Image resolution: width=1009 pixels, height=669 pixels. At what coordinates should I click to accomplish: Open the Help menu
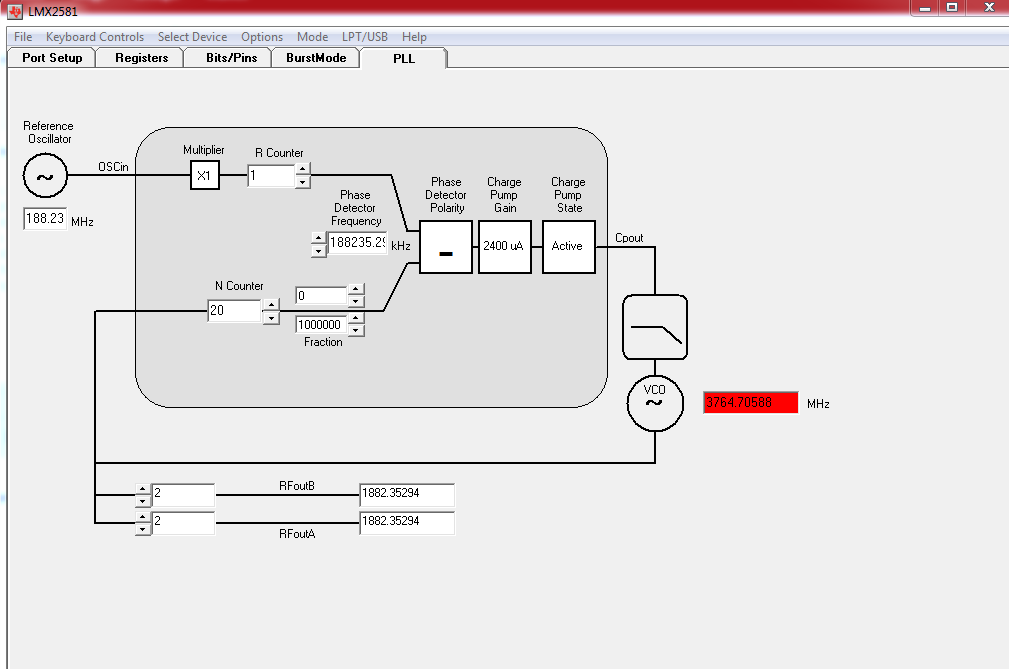[x=414, y=37]
